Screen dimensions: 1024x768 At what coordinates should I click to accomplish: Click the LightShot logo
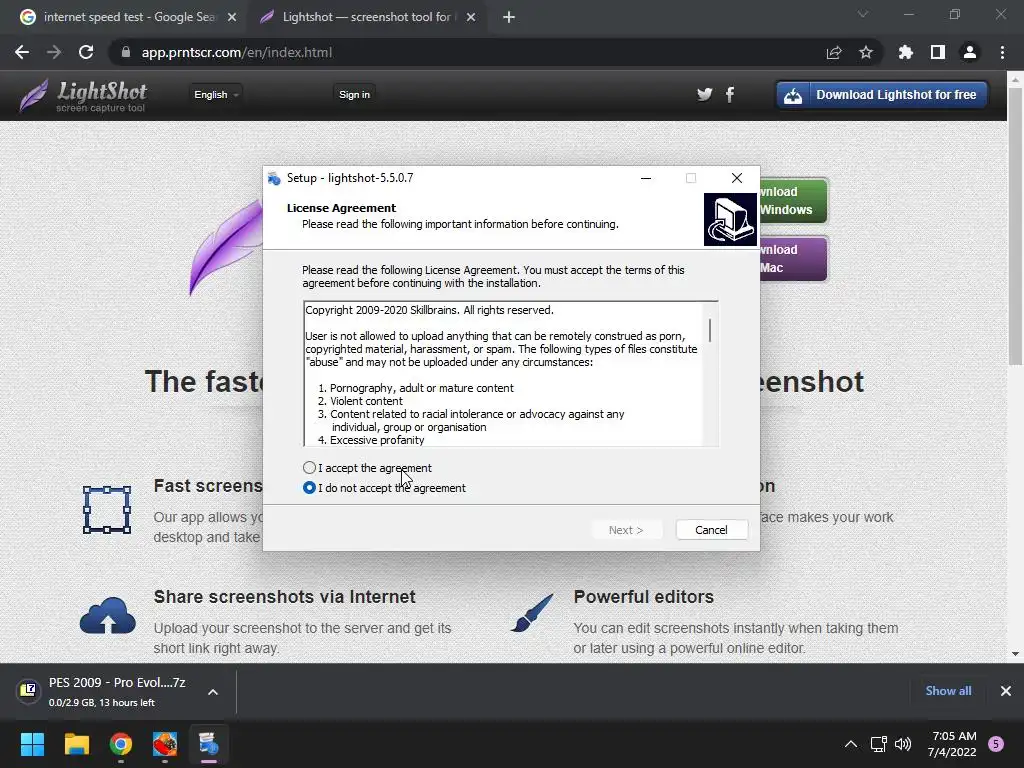(x=83, y=95)
